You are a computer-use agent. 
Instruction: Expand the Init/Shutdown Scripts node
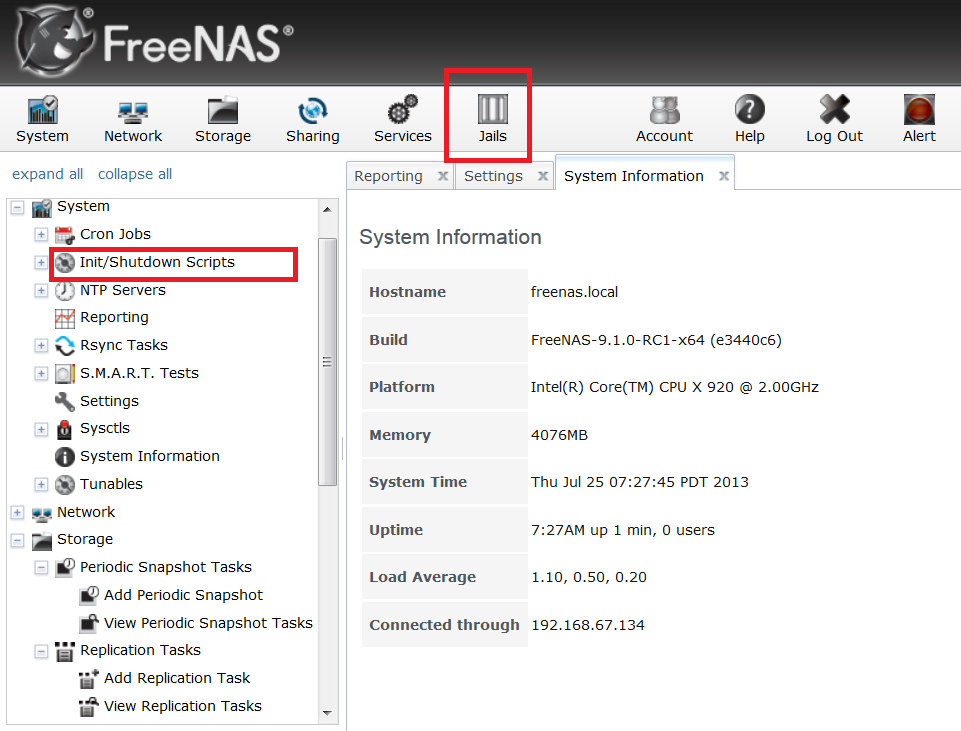(40, 262)
